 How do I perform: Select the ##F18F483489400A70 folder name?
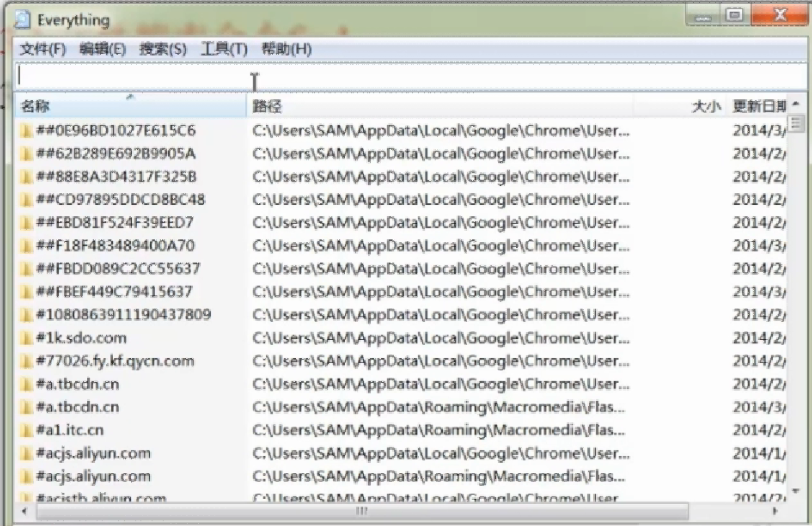point(115,245)
